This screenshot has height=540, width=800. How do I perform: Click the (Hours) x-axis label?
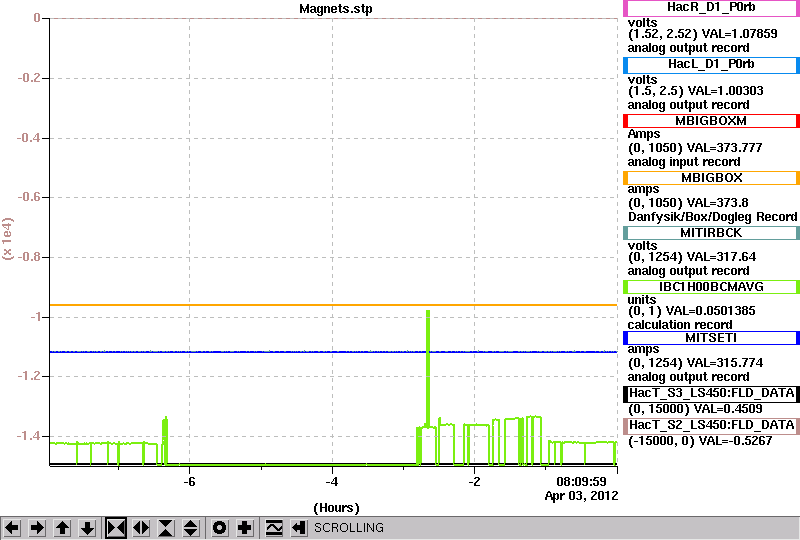coord(336,508)
